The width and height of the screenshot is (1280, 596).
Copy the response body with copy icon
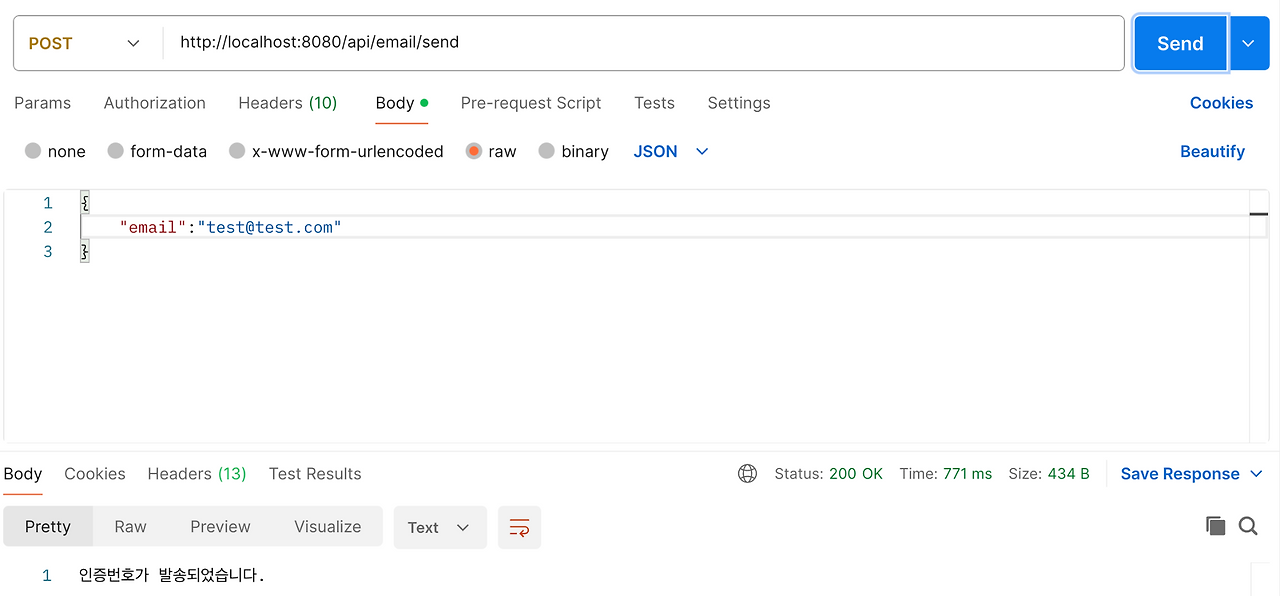pos(1216,526)
